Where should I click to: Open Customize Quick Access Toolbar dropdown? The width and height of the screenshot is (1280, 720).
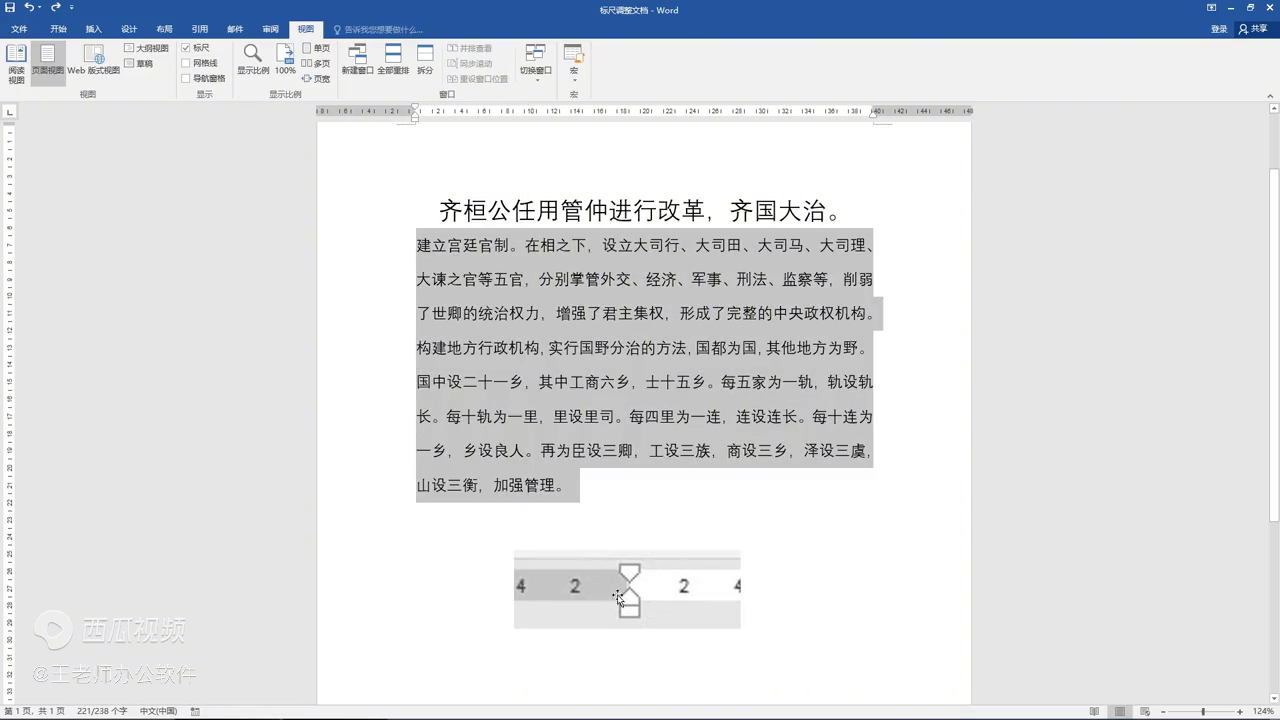click(x=72, y=8)
